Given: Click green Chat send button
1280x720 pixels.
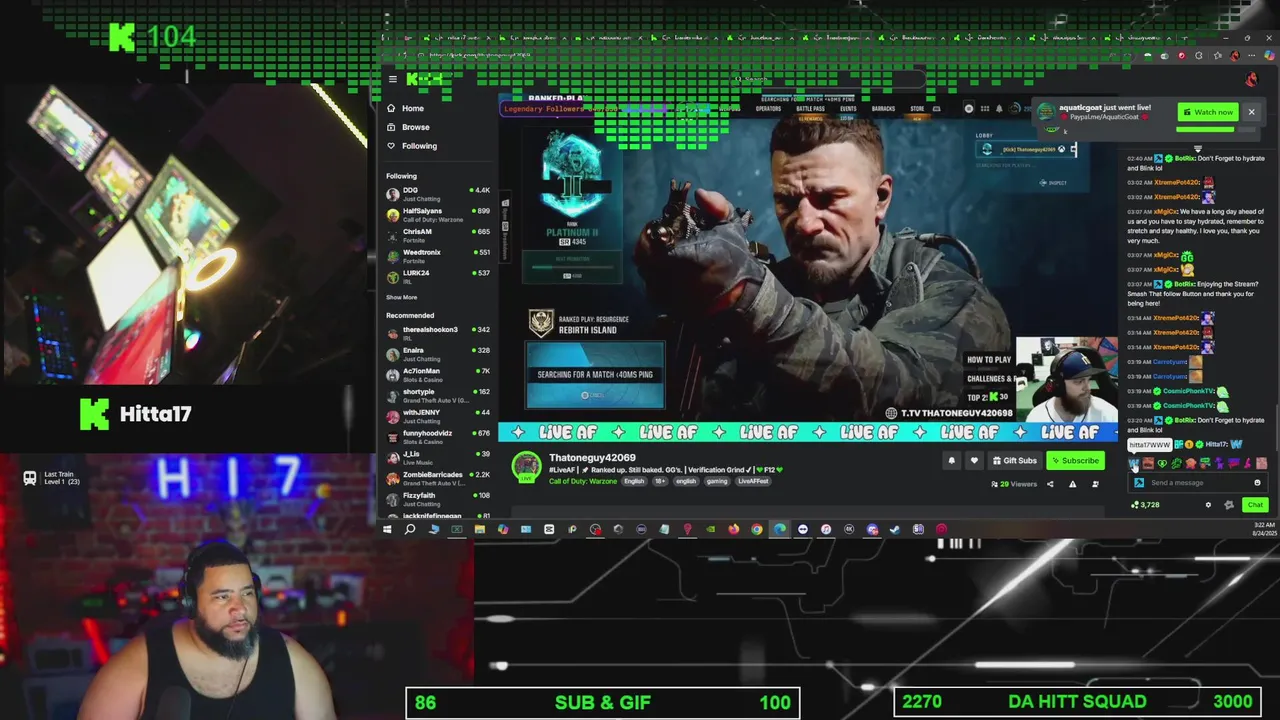Looking at the screenshot, I should [1255, 505].
